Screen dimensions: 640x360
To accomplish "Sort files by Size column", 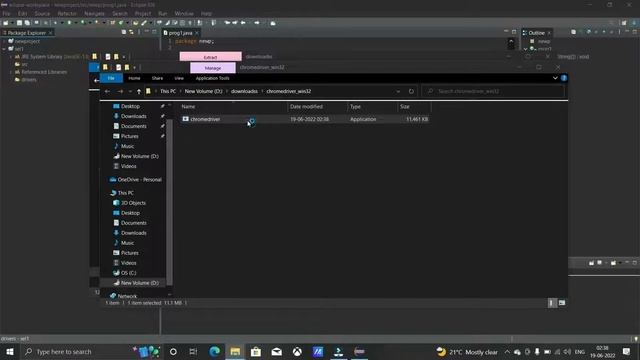I will pos(414,107).
